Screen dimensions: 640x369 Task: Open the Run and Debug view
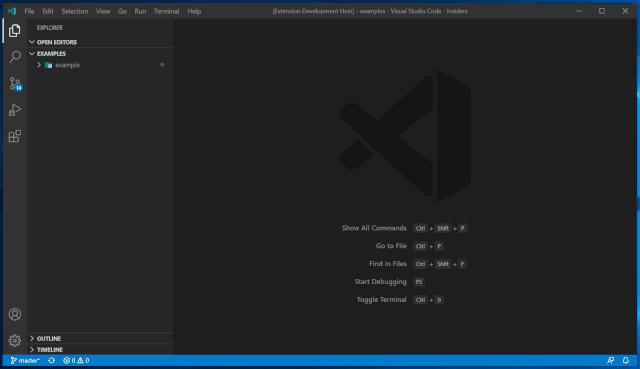click(15, 110)
